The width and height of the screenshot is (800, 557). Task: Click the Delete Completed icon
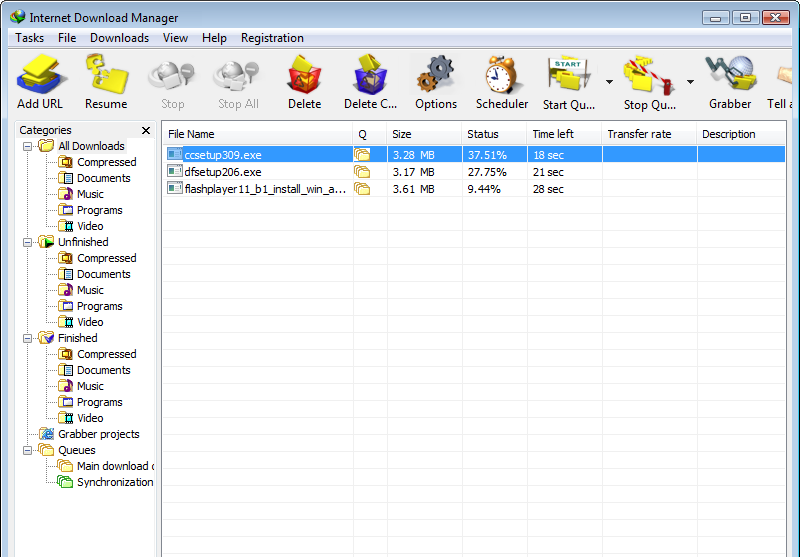(370, 76)
